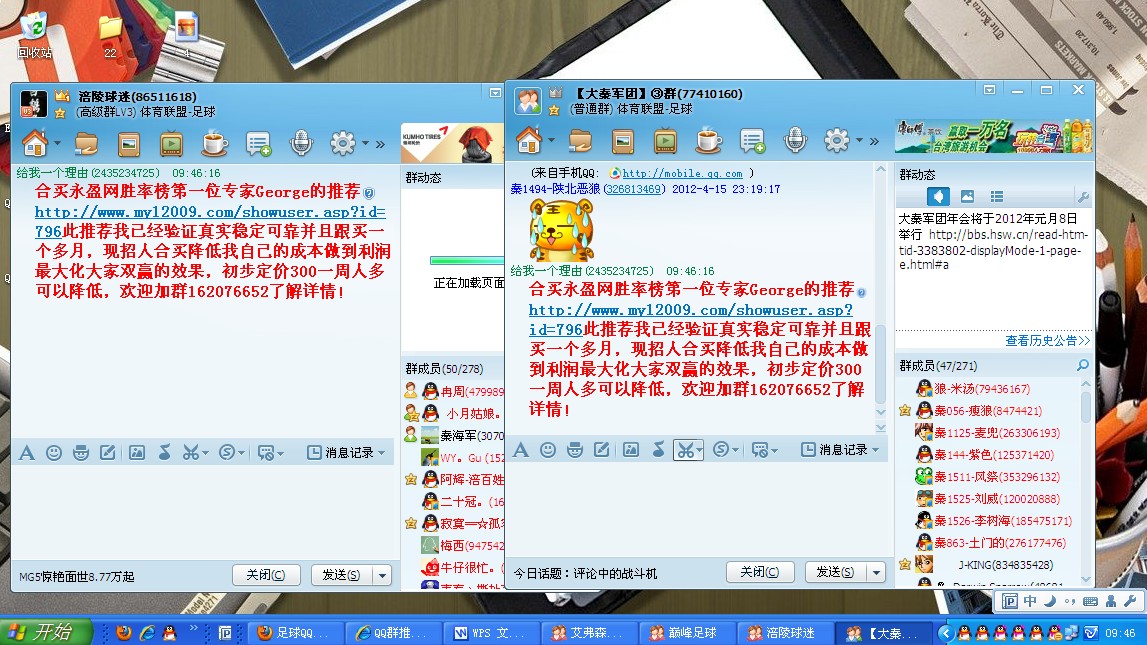1147x645 pixels.
Task: Click send picture icon in 大秦军团 chat
Action: tap(631, 450)
